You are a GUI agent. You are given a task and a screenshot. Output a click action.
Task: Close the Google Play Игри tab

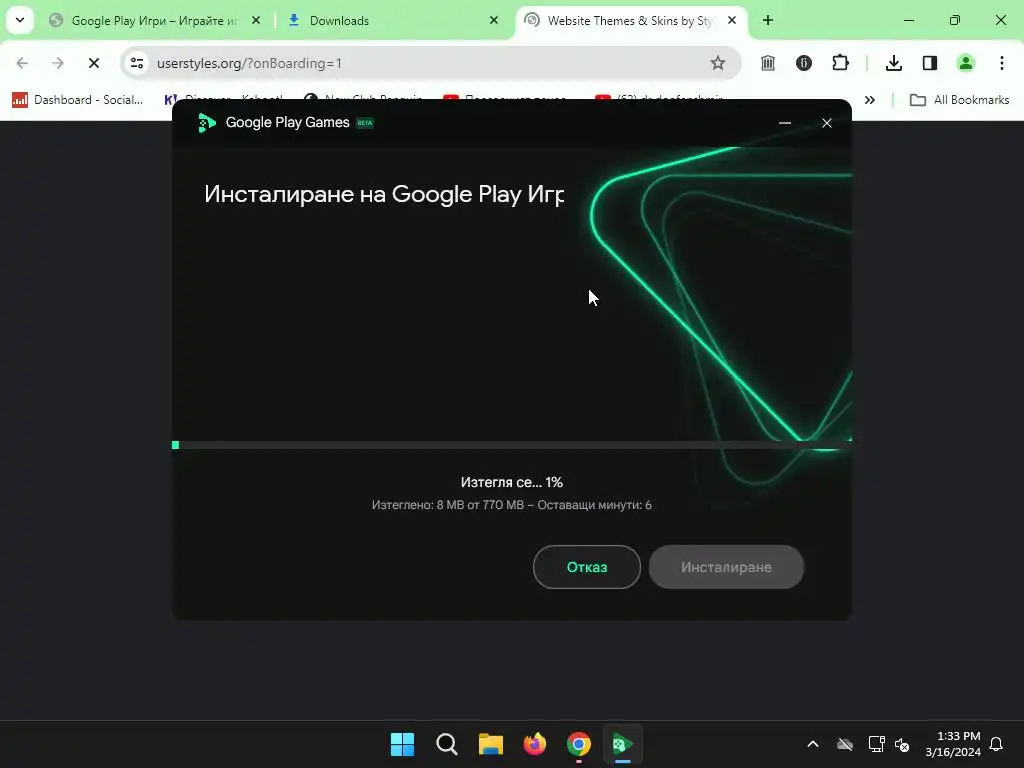point(256,21)
